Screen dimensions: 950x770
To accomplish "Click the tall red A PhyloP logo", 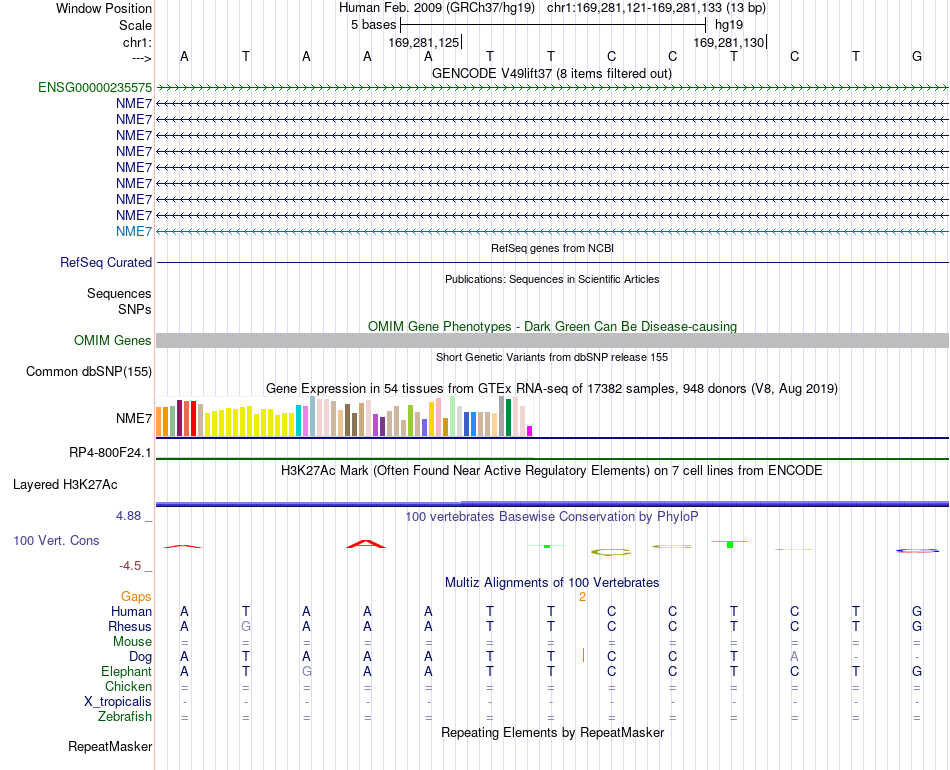I will coord(366,544).
